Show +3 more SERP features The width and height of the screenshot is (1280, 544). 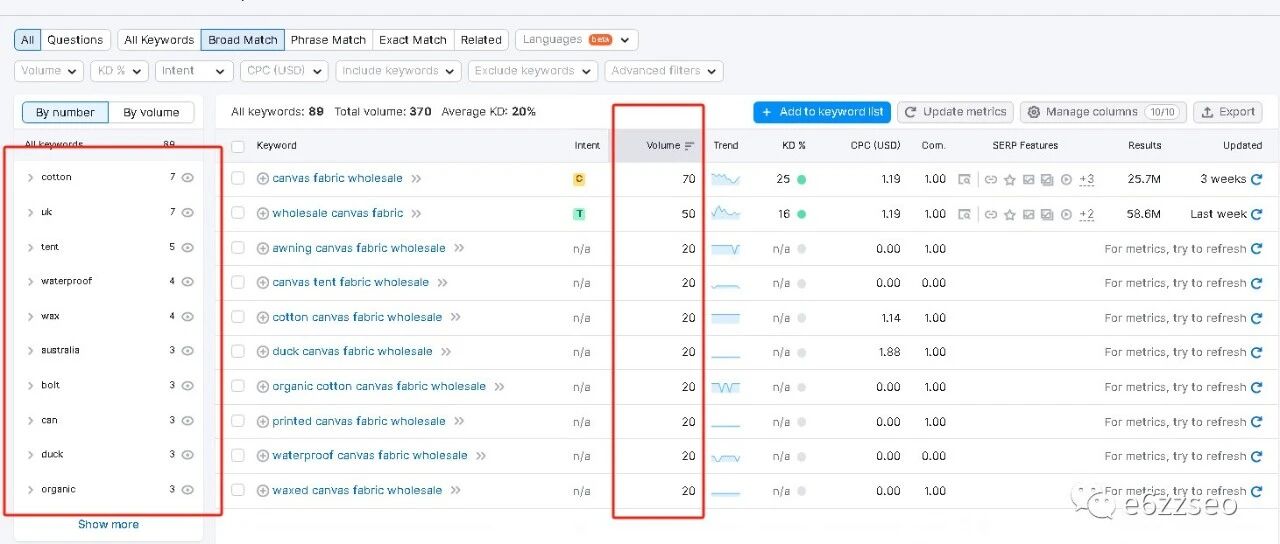click(1086, 180)
